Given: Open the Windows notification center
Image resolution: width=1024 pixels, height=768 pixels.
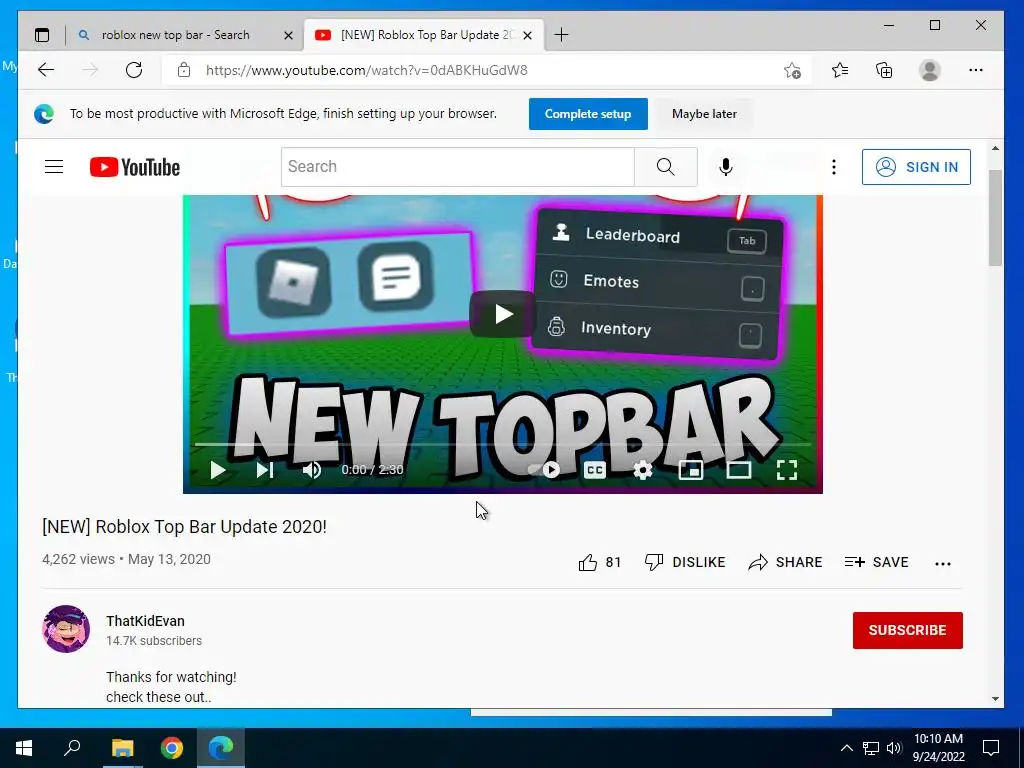Looking at the screenshot, I should [991, 748].
